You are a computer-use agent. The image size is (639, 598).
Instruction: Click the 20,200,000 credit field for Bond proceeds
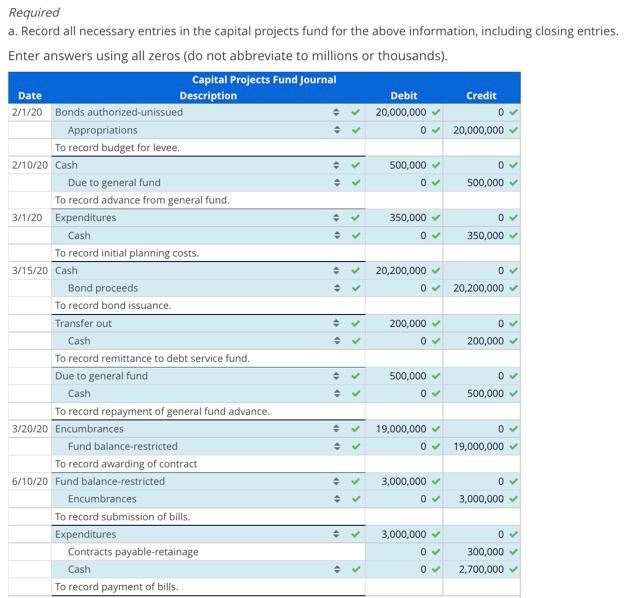481,288
